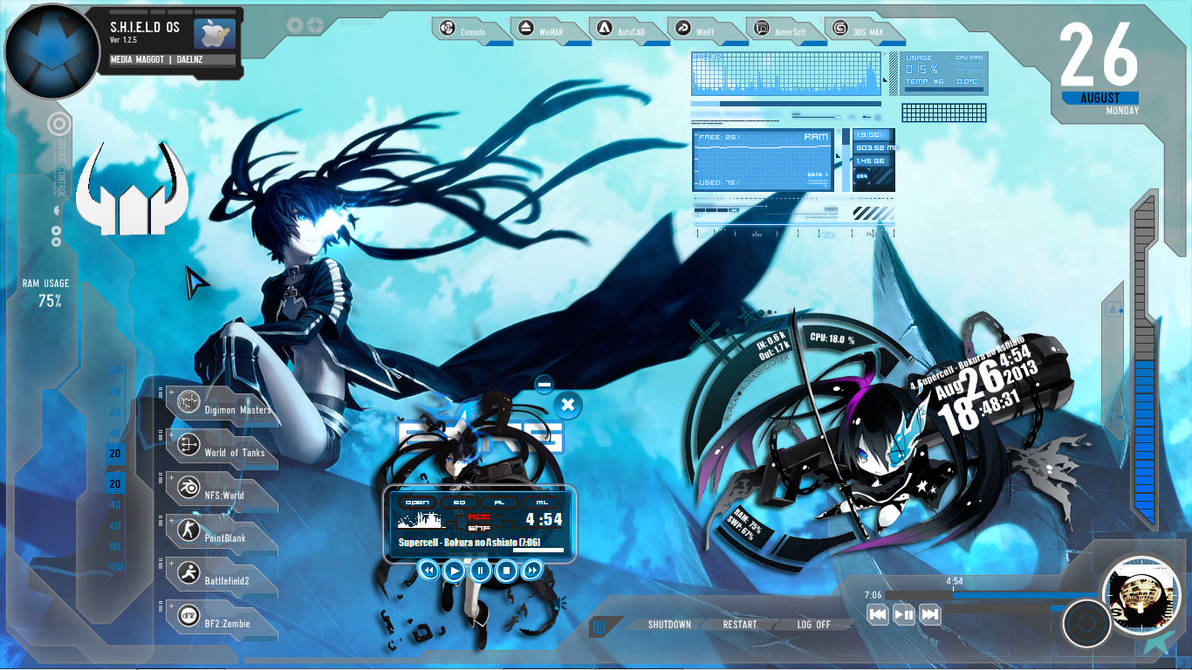Open the PL playlist in the music player
The height and width of the screenshot is (670, 1192).
(499, 502)
